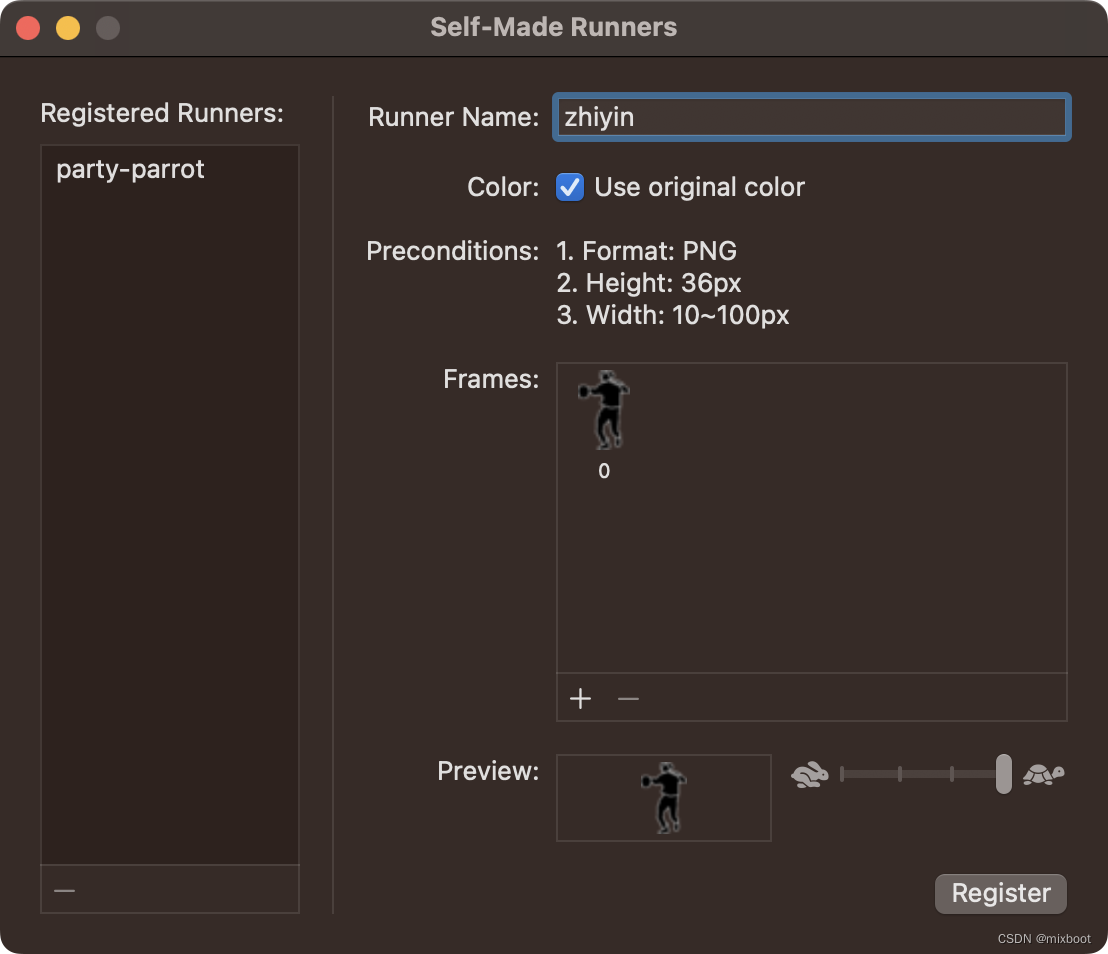Click empty area in Registered Runners list
1108x954 pixels.
pos(170,523)
